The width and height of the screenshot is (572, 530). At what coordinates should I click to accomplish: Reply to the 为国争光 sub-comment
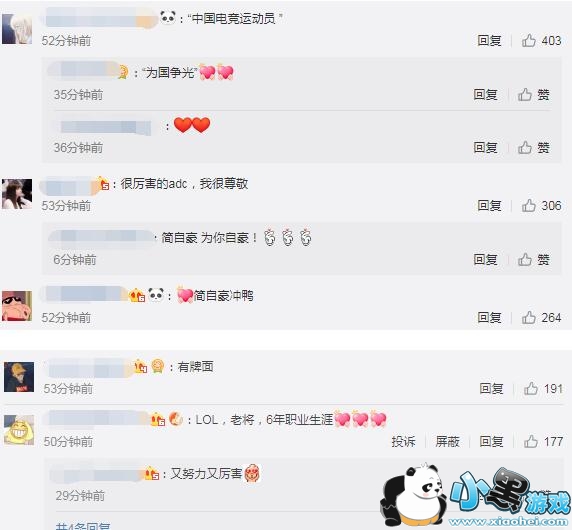point(486,95)
